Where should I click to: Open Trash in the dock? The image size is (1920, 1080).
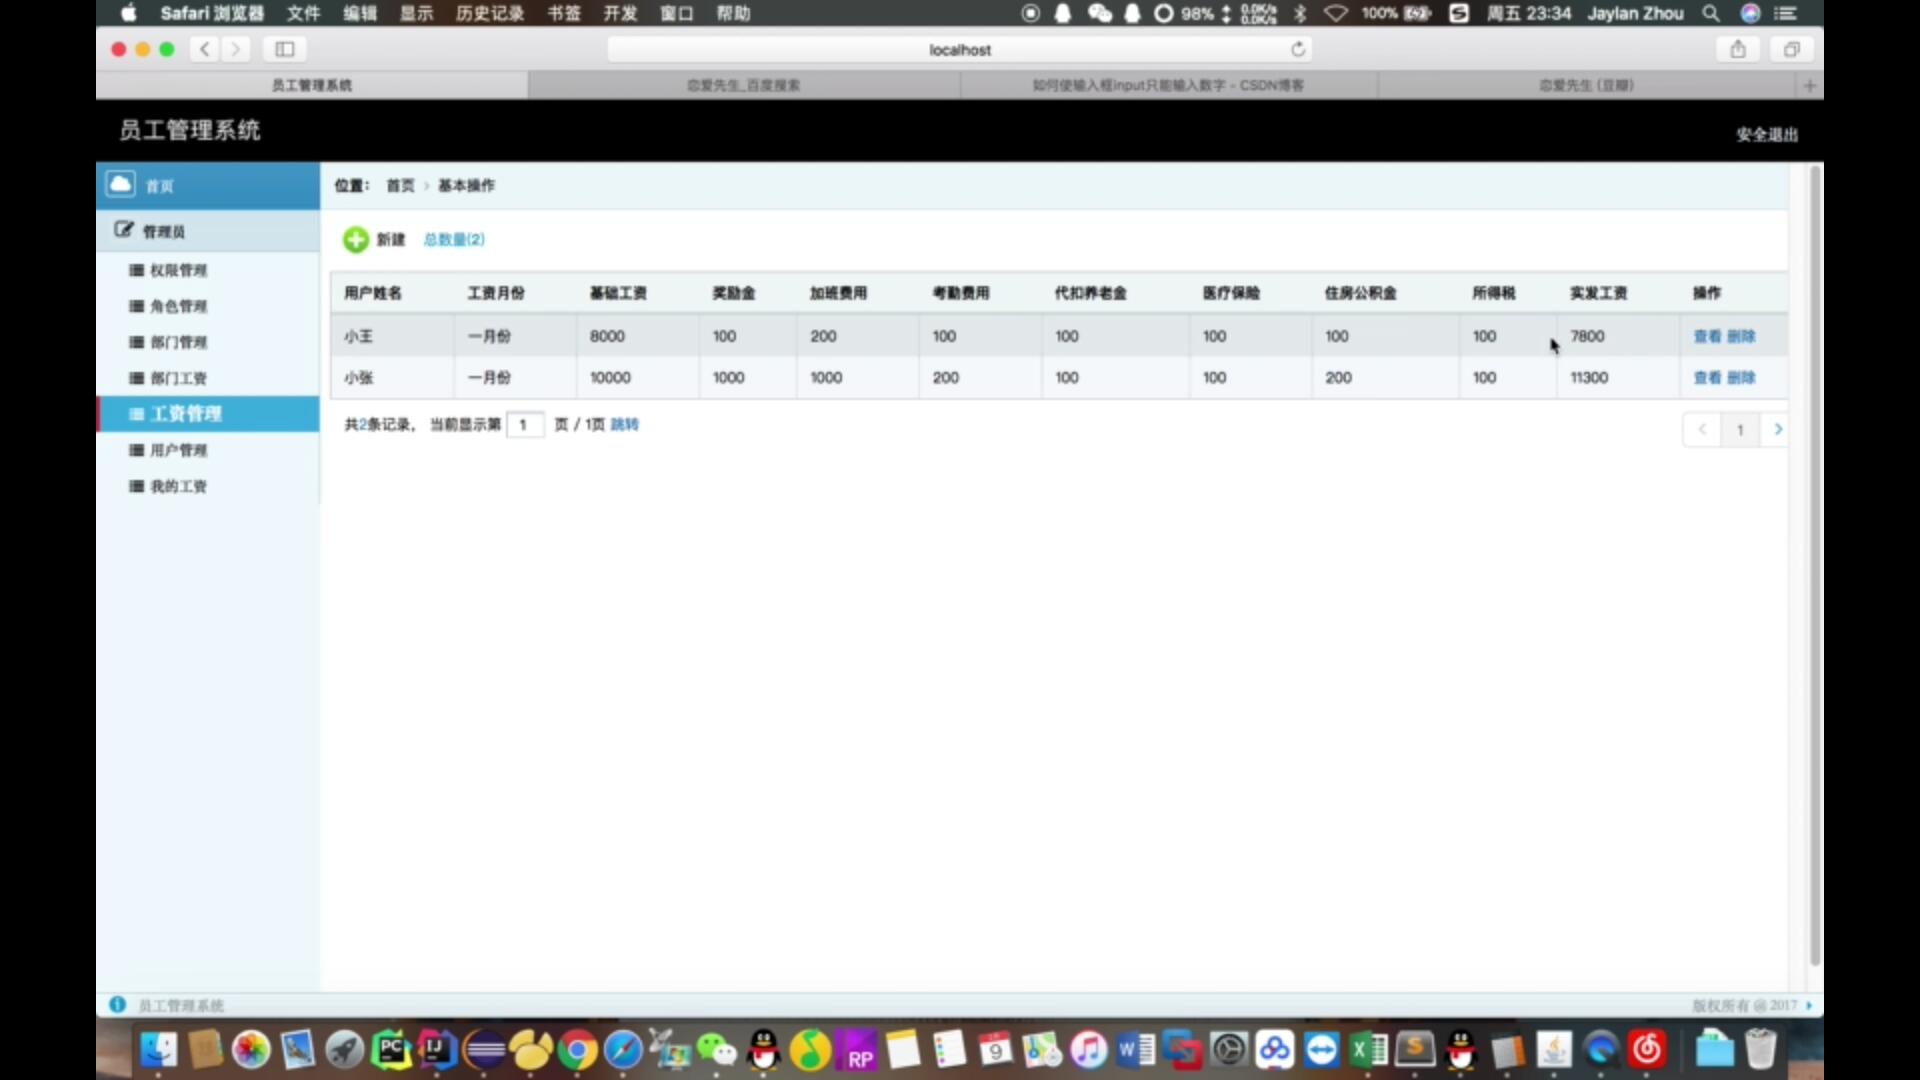pos(1760,1050)
